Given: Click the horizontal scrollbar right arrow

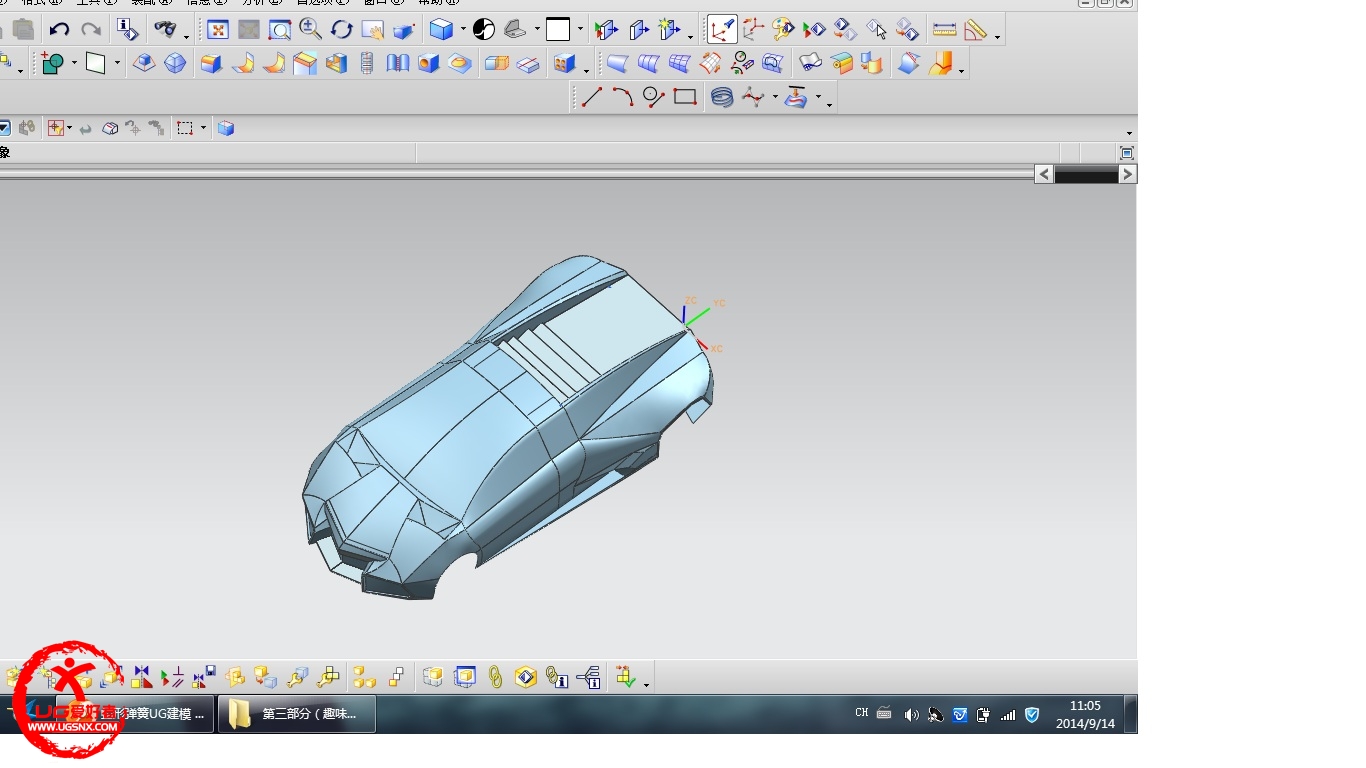Looking at the screenshot, I should (x=1127, y=174).
